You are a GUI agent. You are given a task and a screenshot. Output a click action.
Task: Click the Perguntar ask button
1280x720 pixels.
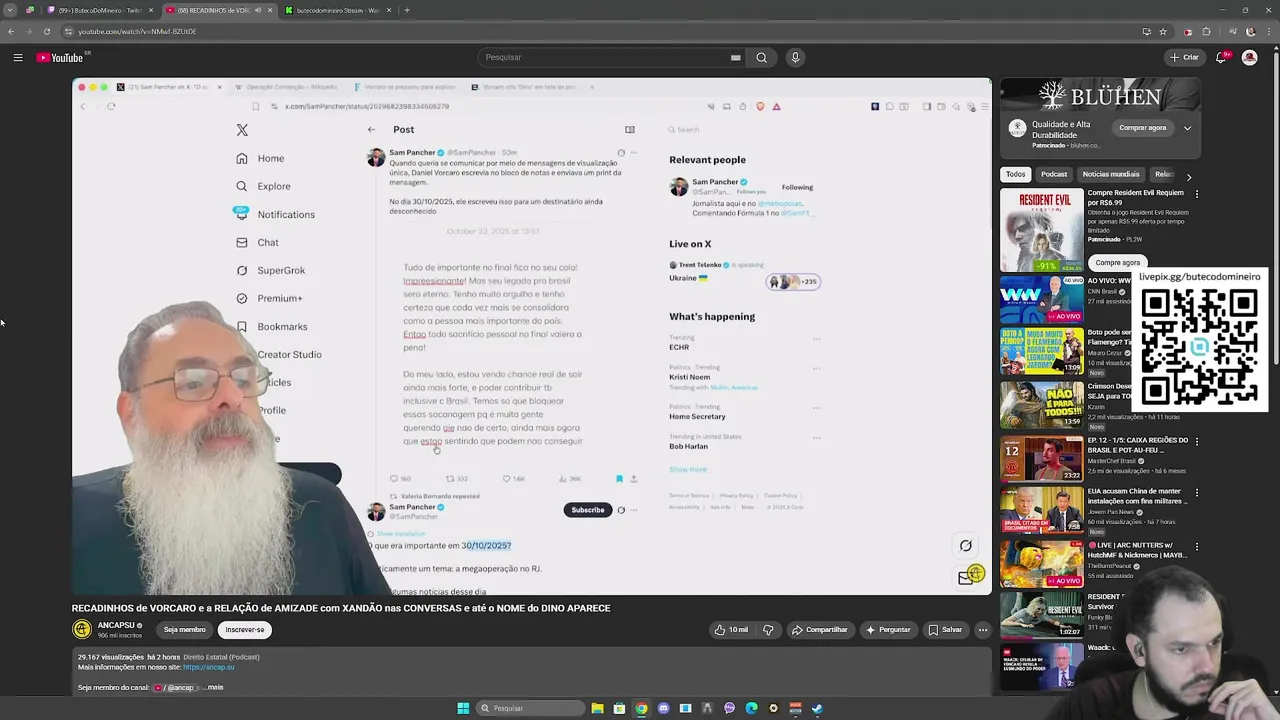888,630
